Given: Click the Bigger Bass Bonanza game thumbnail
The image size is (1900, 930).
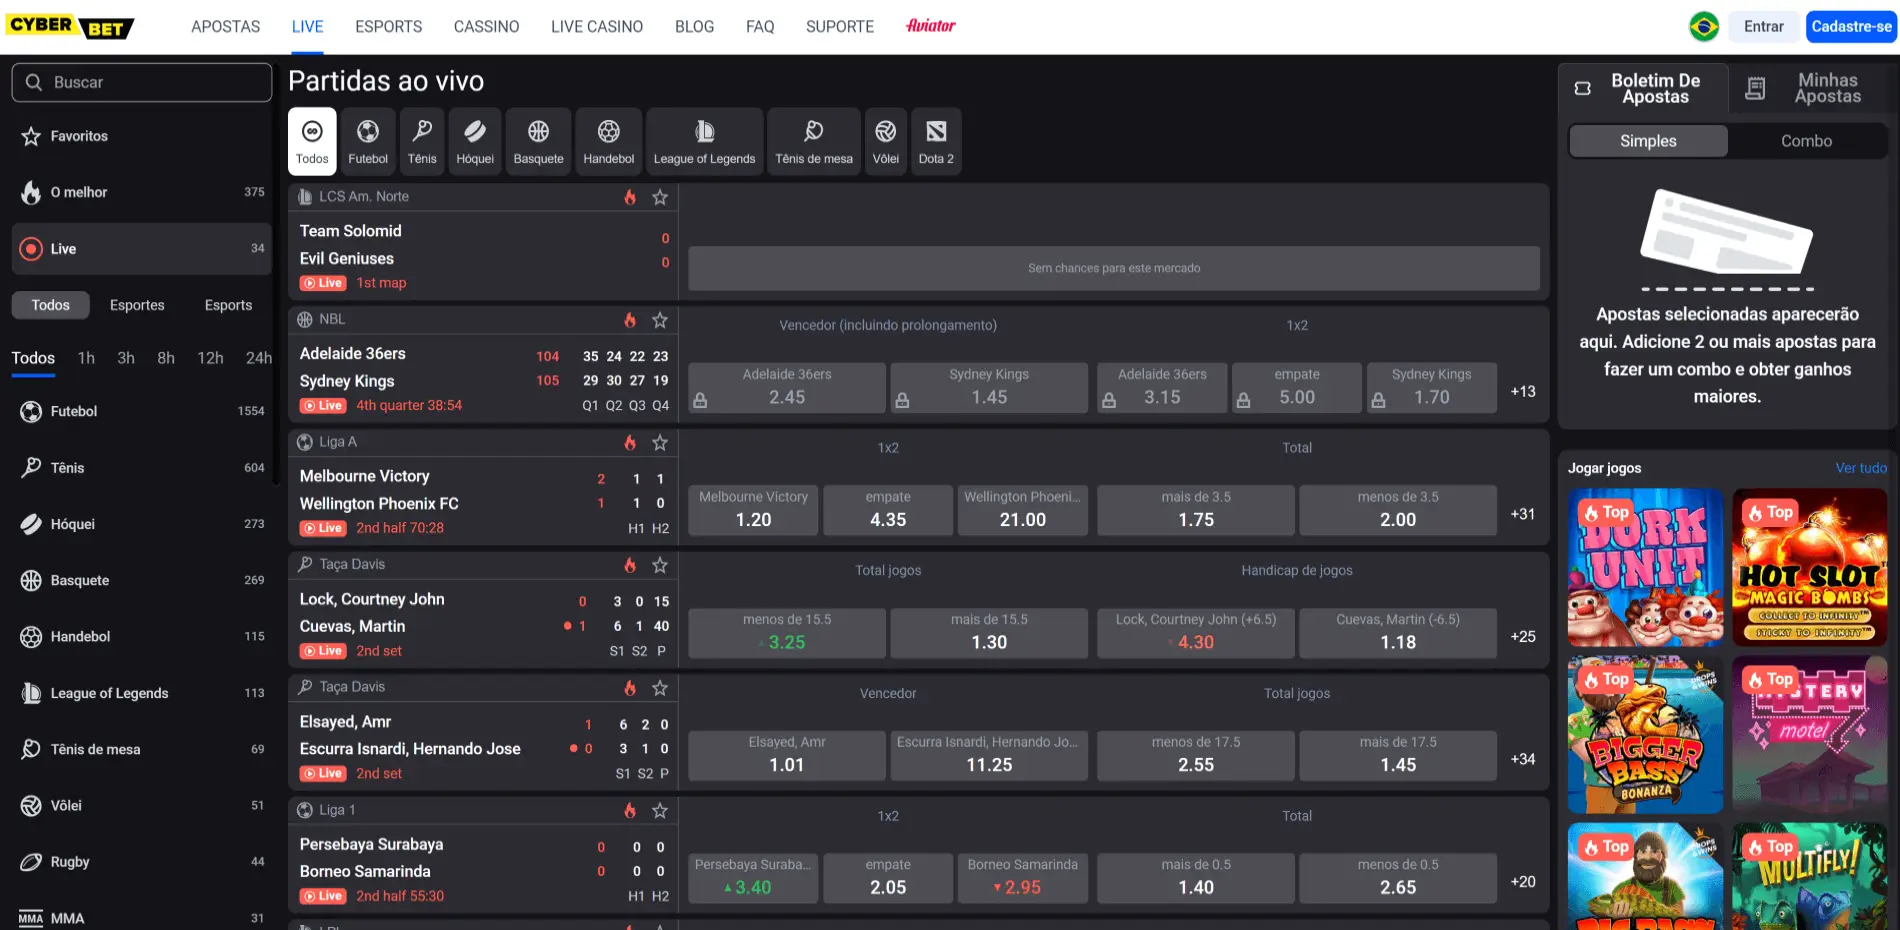Looking at the screenshot, I should (x=1644, y=735).
